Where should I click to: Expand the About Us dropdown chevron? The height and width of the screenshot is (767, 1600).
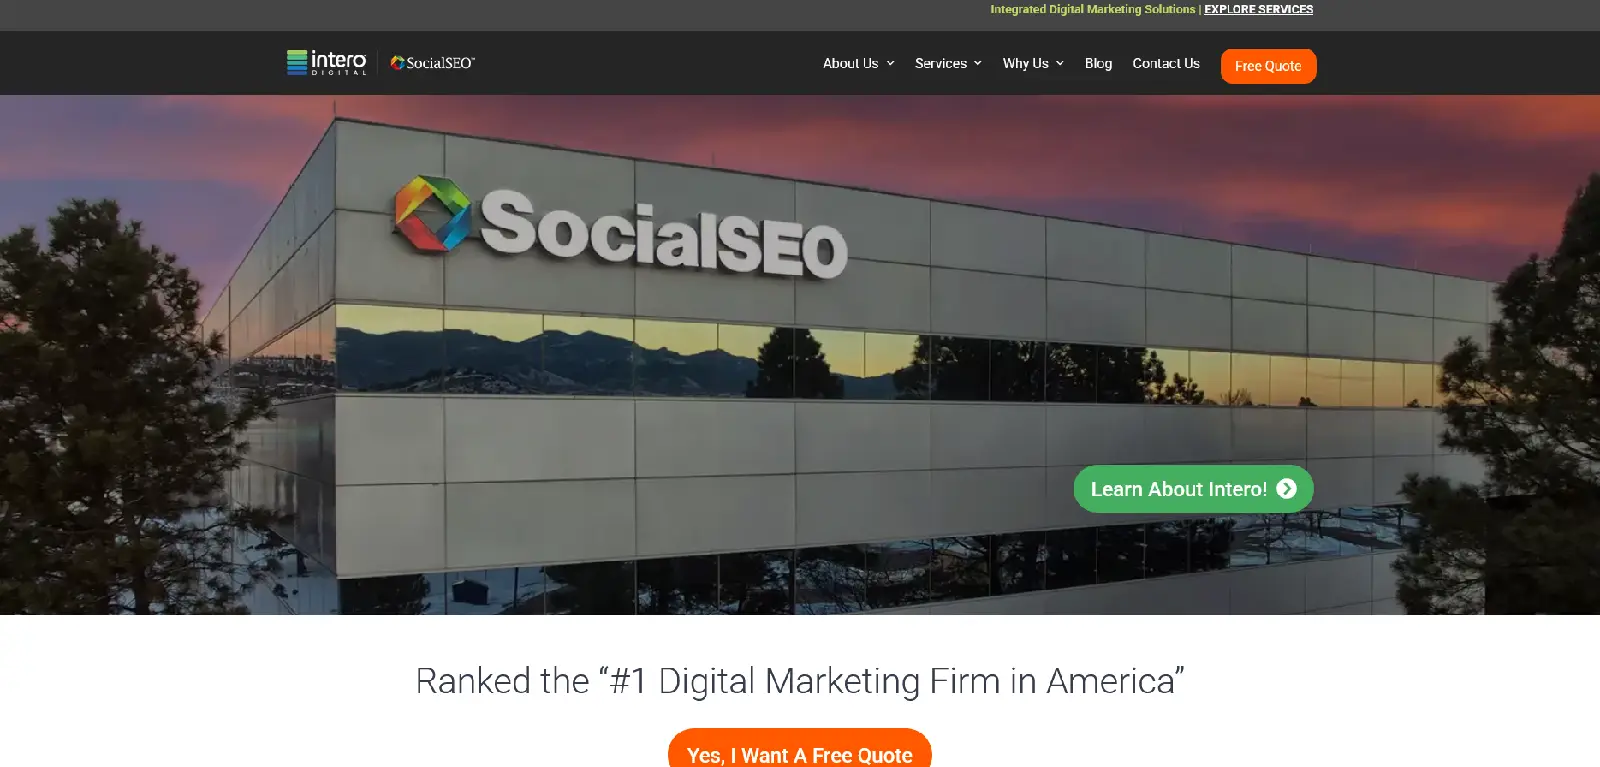point(890,64)
